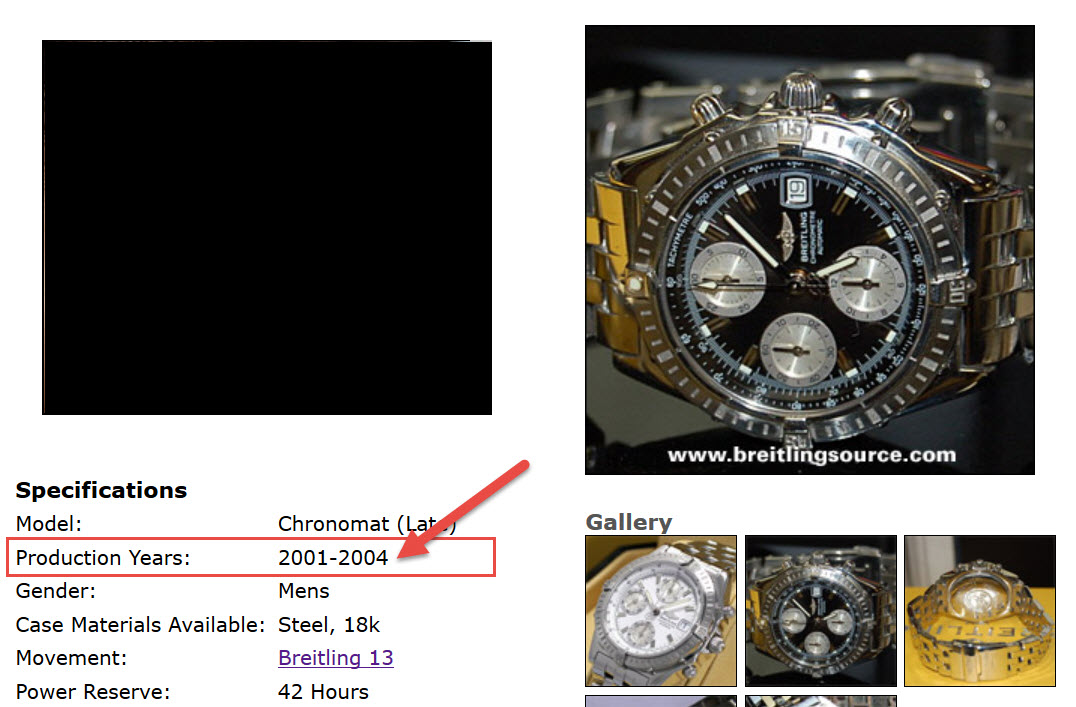Screen dimensions: 1076x707
Task: Open the white-dial watch gallery thumbnail
Action: click(x=661, y=610)
